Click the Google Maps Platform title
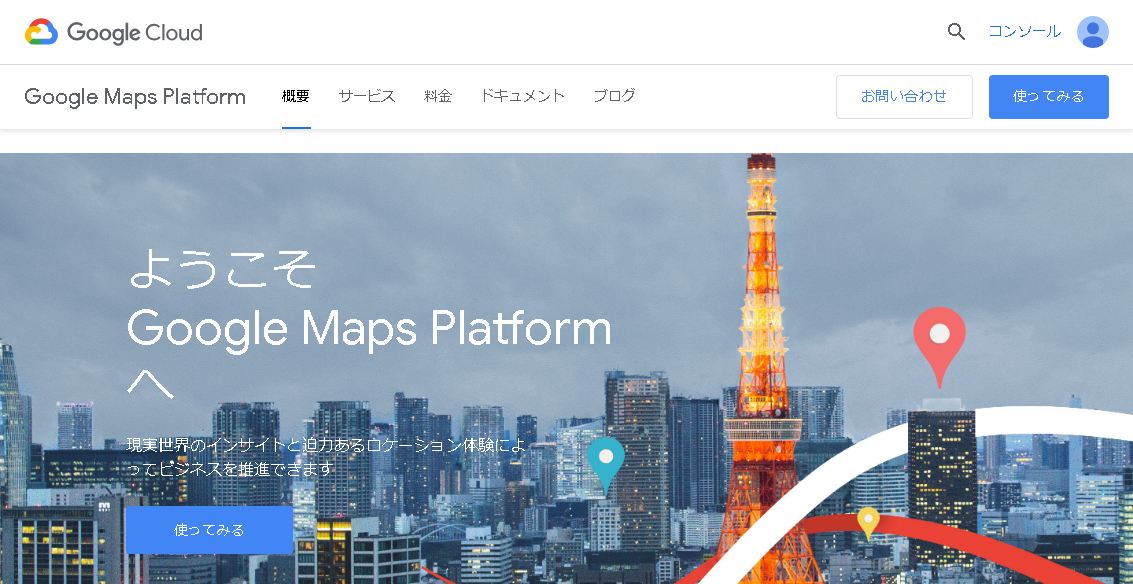Screen dimensions: 1133x584 pos(135,96)
